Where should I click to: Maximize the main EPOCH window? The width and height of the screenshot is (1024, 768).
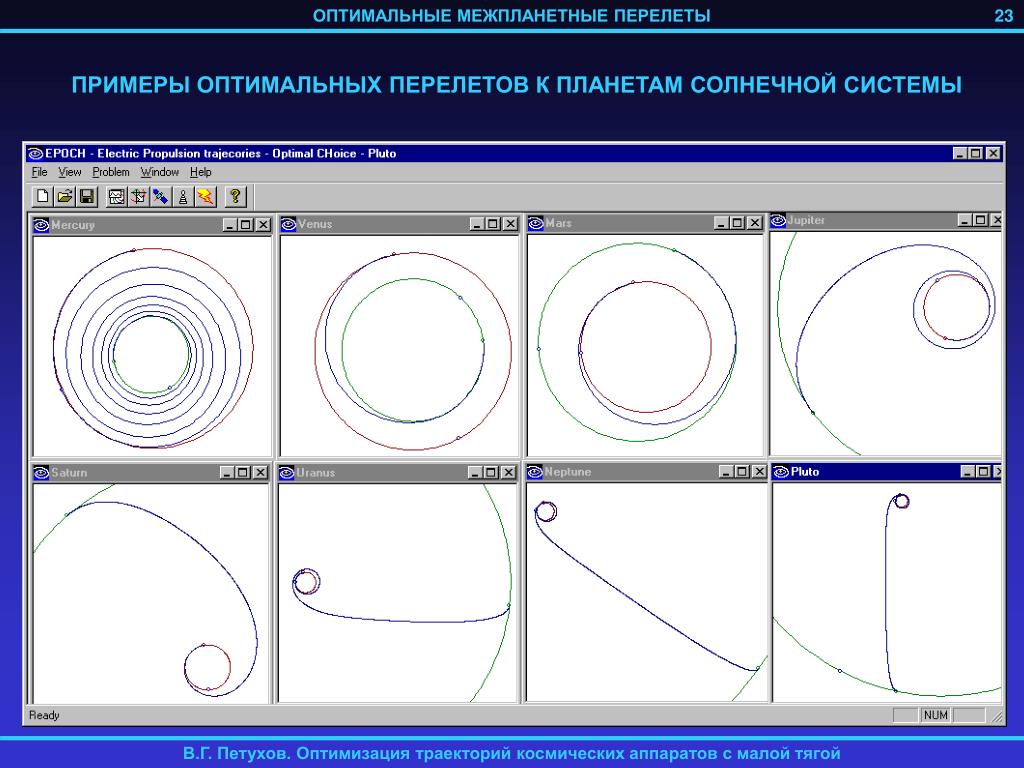[x=976, y=153]
